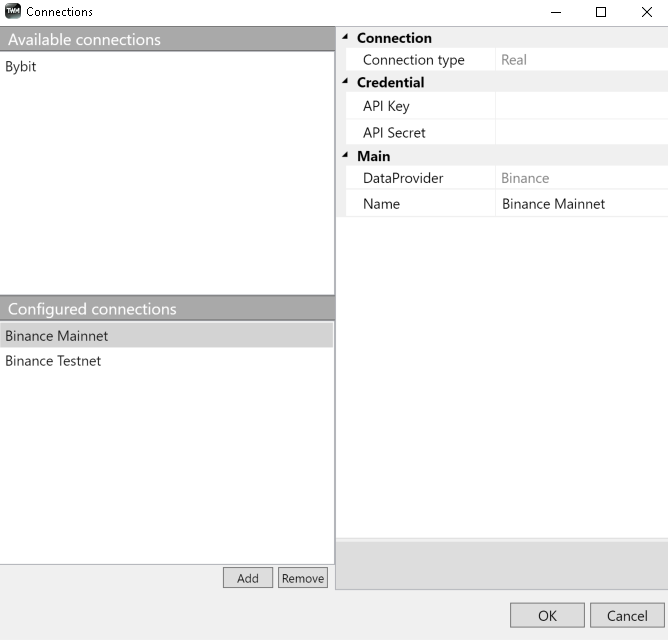This screenshot has width=668, height=640.
Task: Maximize the Connections window
Action: 601,12
